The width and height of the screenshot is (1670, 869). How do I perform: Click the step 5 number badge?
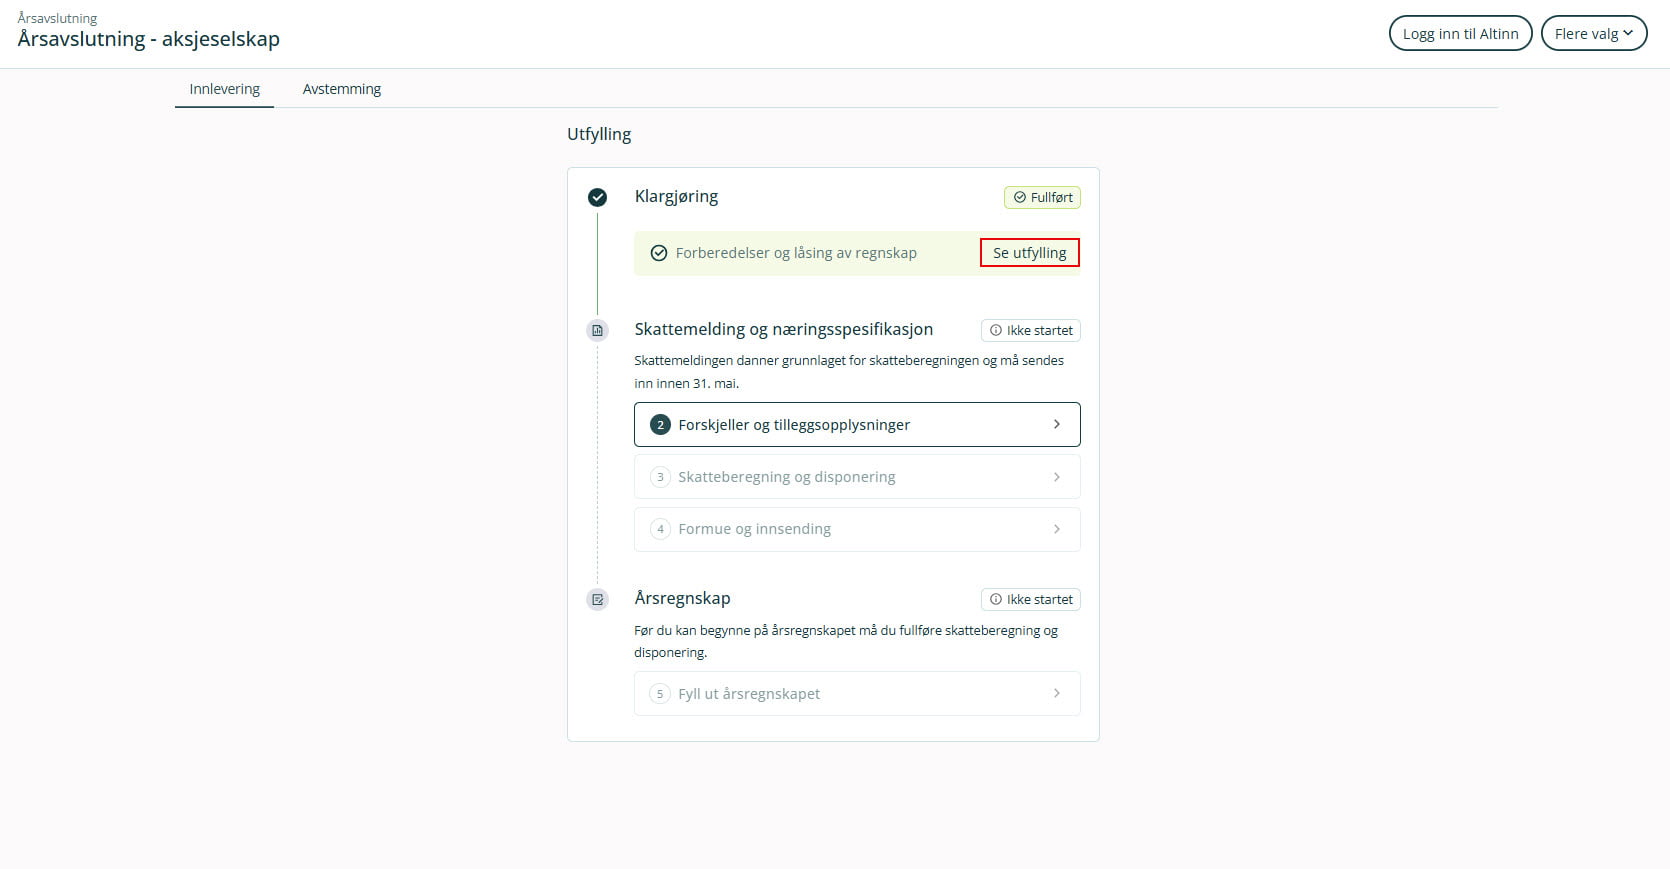tap(660, 694)
